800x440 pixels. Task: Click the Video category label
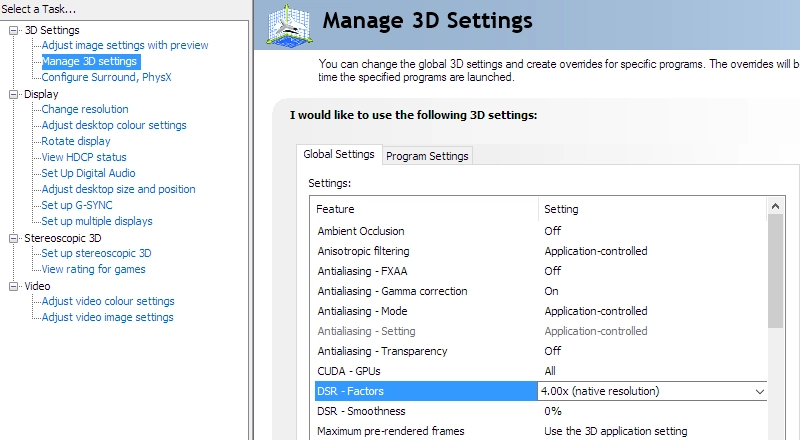pyautogui.click(x=37, y=286)
